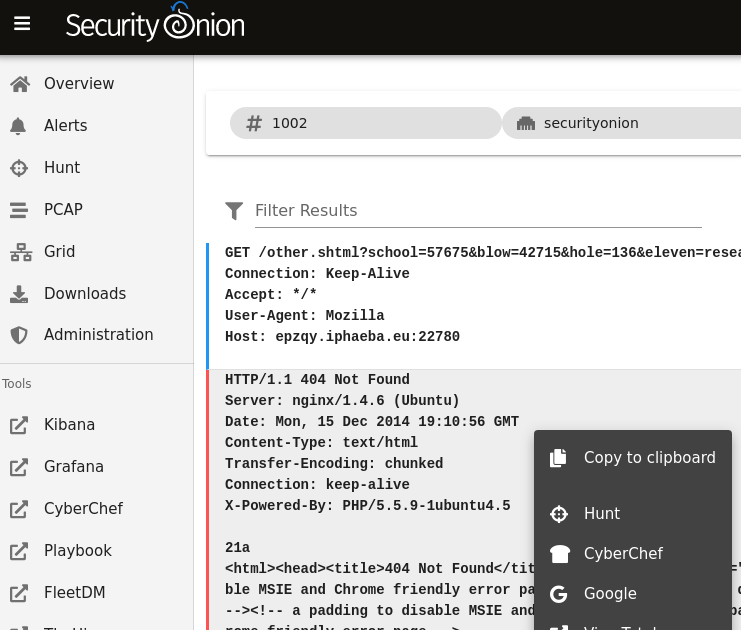Viewport: 741px width, 630px height.
Task: Click the GET /other.shtml request line
Action: pyautogui.click(x=483, y=252)
